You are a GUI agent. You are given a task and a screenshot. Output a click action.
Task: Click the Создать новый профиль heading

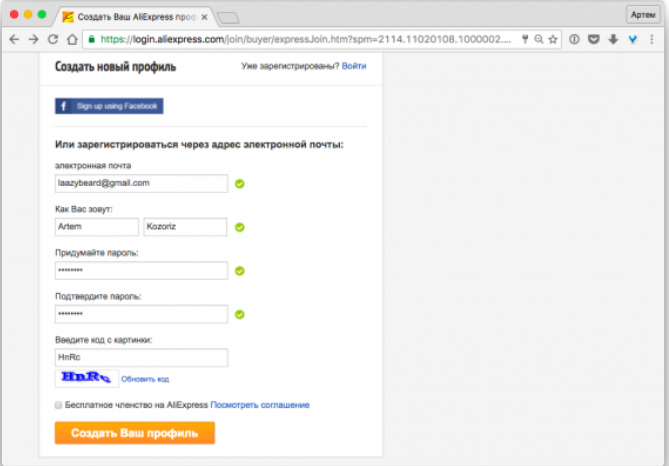(116, 67)
